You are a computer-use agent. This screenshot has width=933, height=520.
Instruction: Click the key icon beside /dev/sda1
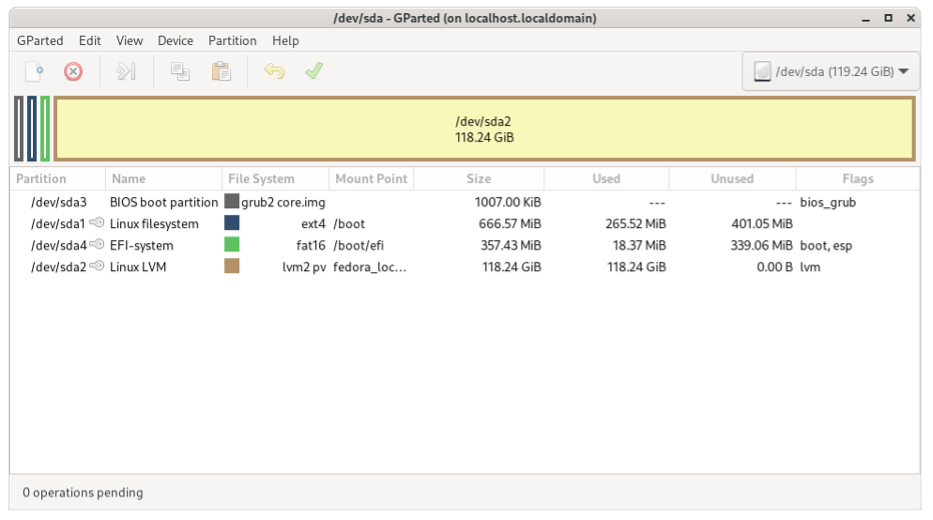pos(96,223)
